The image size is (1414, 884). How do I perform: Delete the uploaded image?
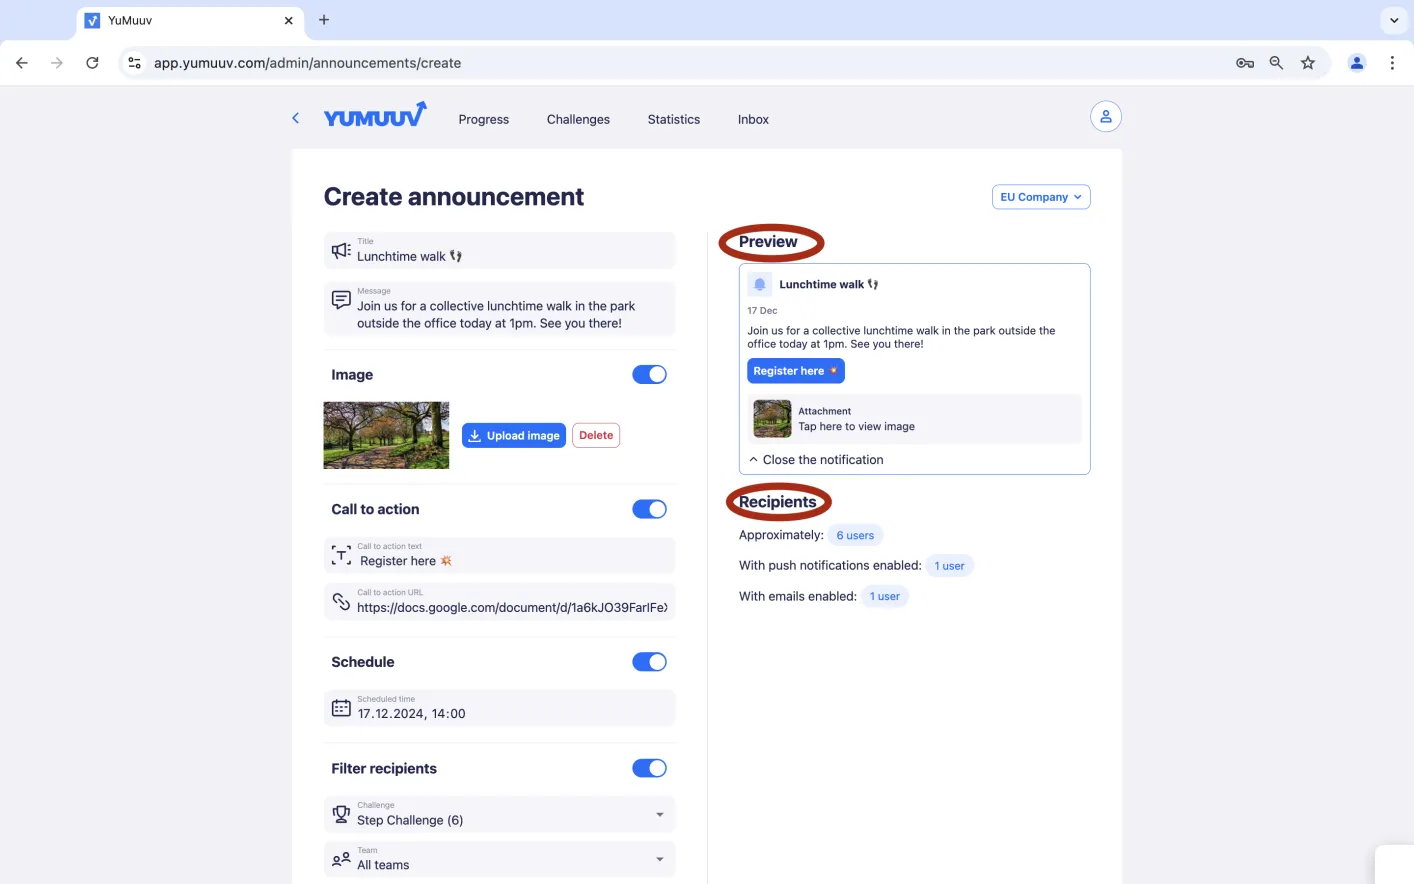coord(596,435)
